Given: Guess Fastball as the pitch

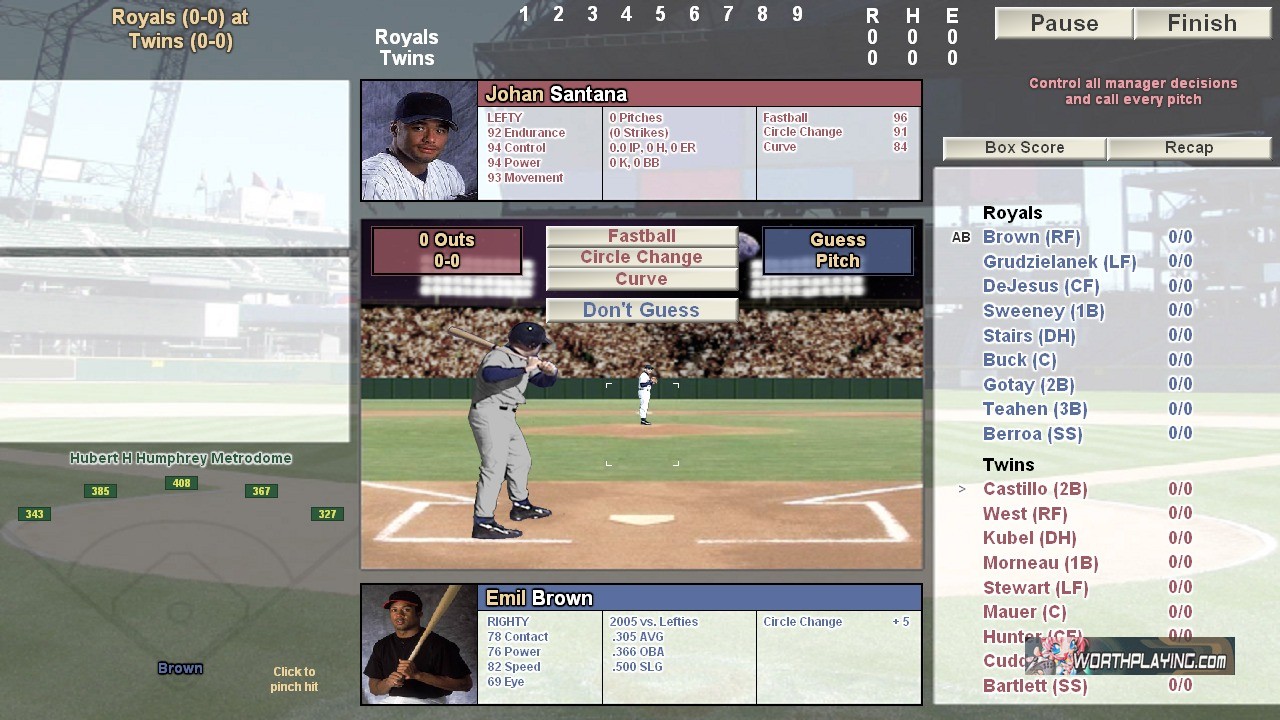Looking at the screenshot, I should pyautogui.click(x=641, y=236).
